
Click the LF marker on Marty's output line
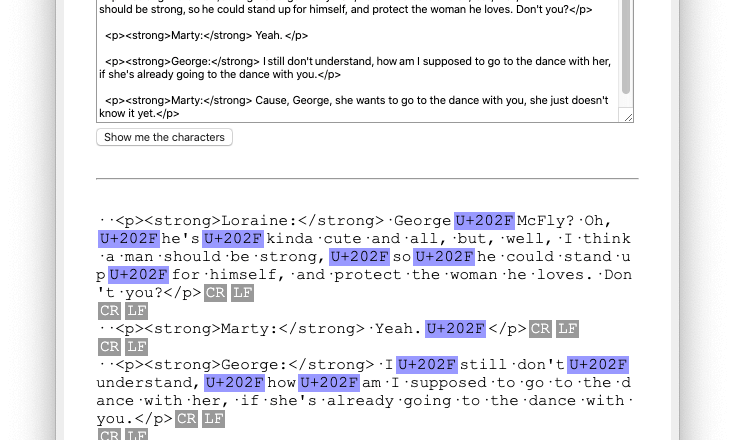coord(567,329)
